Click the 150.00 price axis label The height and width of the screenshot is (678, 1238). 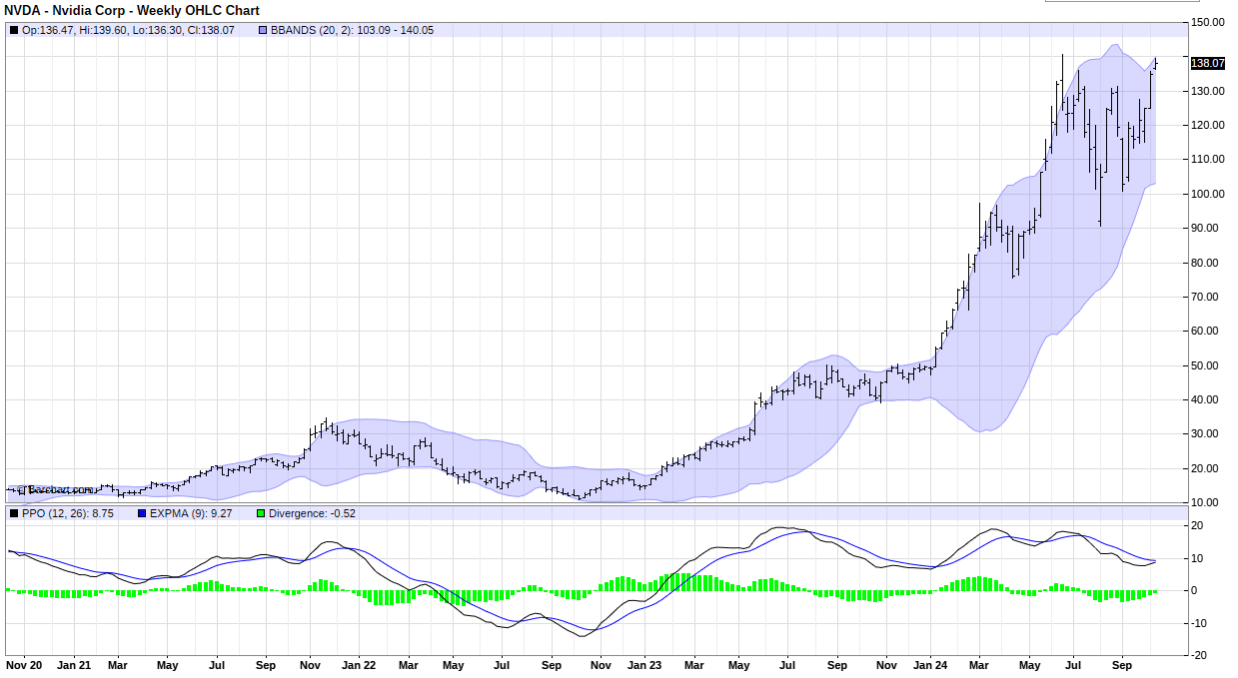click(1208, 22)
